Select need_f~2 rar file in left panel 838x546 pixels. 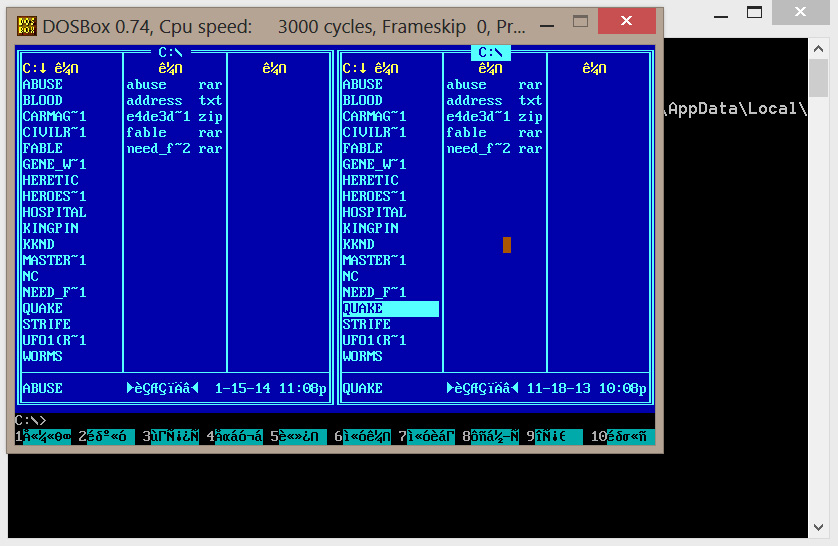pyautogui.click(x=174, y=149)
